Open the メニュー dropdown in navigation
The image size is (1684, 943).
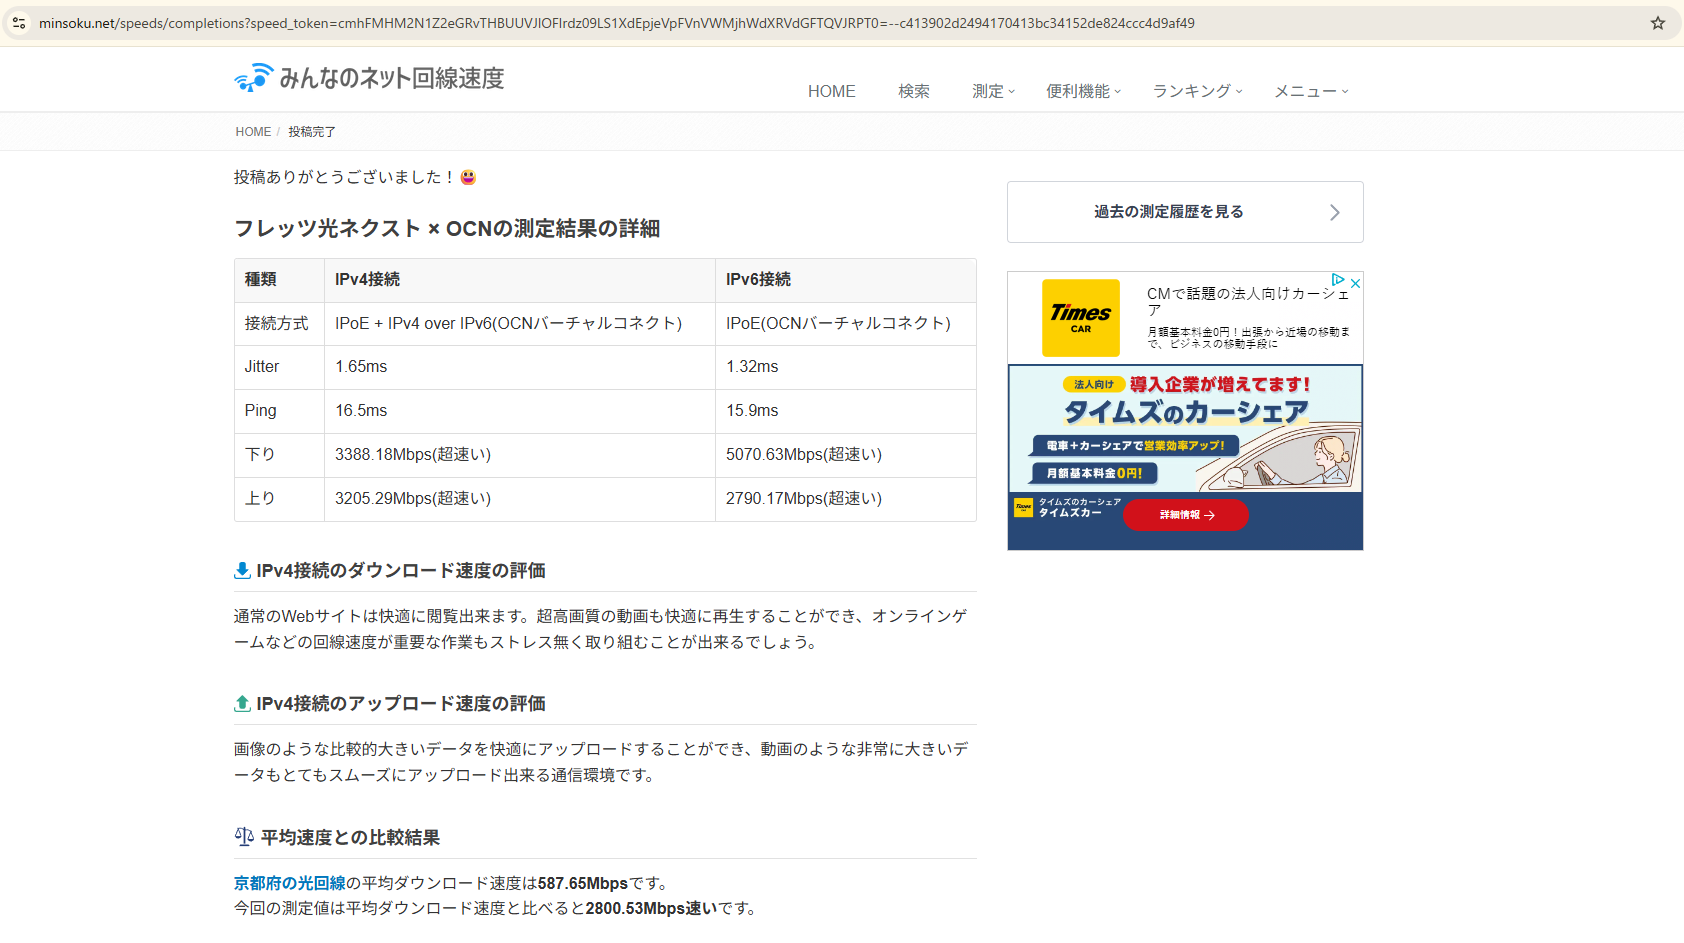(x=1310, y=91)
